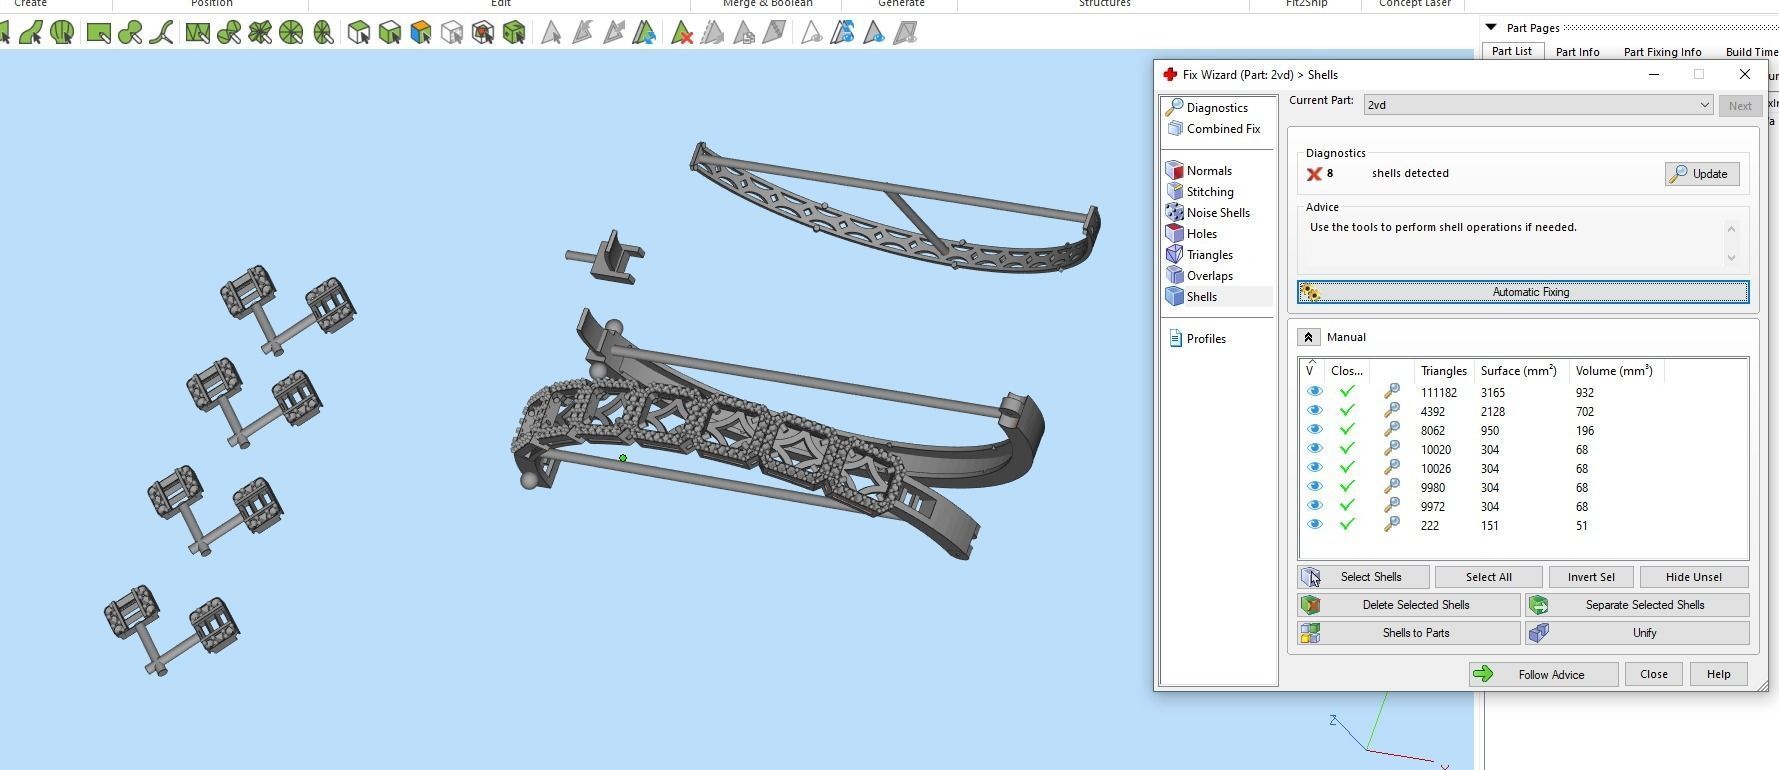Switch to the Part List tab
The image size is (1779, 770).
1511,51
